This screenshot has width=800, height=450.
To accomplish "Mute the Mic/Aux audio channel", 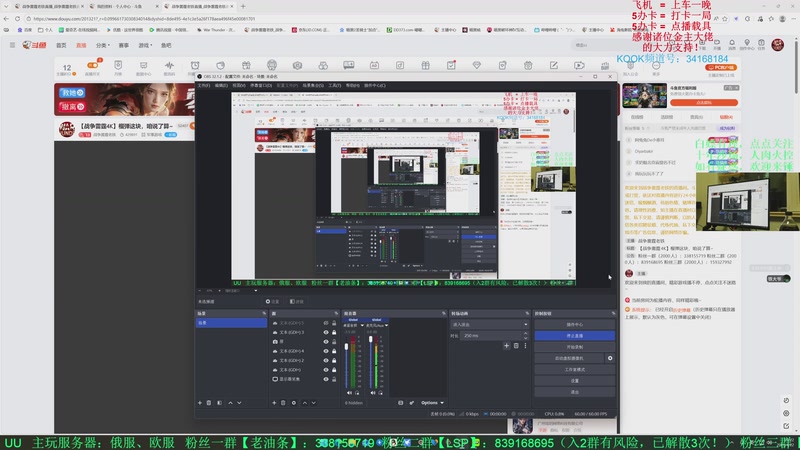I will 373,393.
